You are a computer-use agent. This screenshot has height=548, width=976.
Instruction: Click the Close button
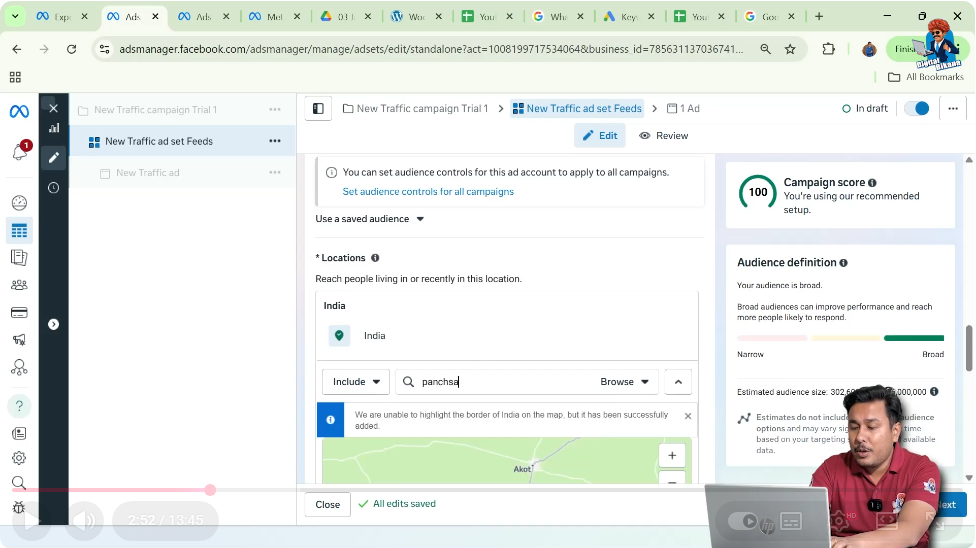[x=327, y=504]
